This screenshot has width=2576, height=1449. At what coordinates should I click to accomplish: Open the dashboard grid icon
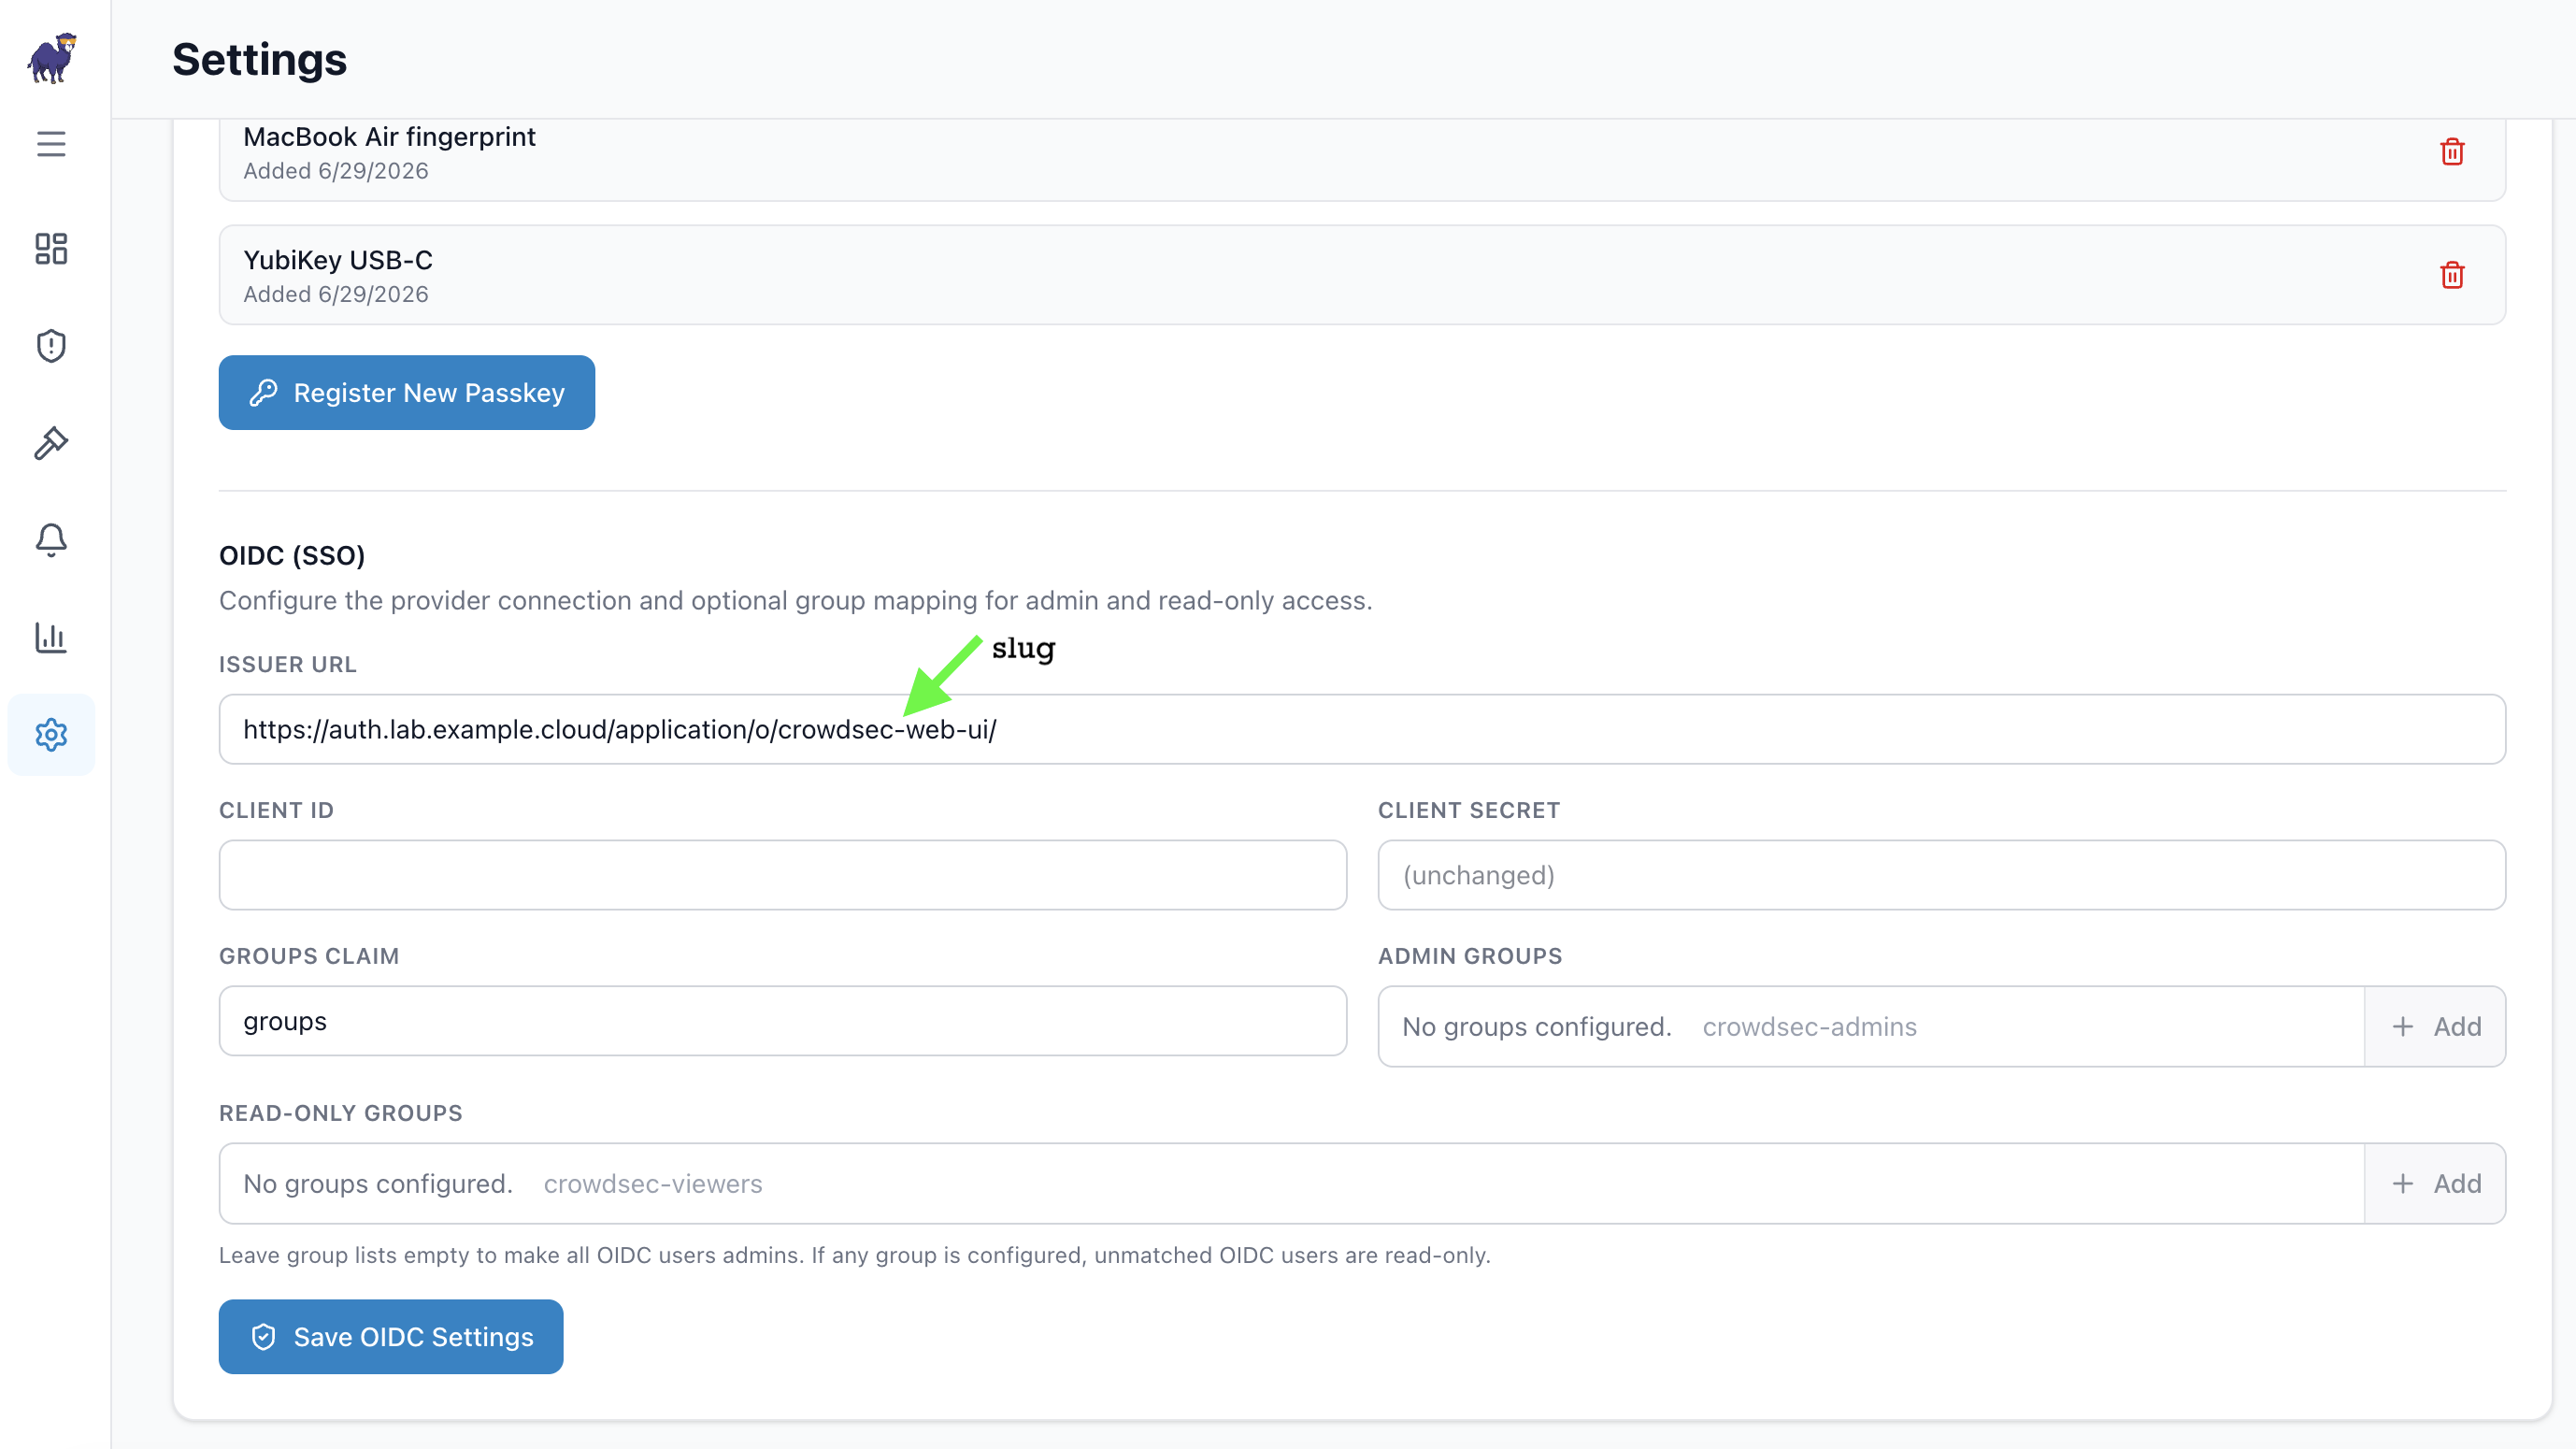[x=51, y=249]
